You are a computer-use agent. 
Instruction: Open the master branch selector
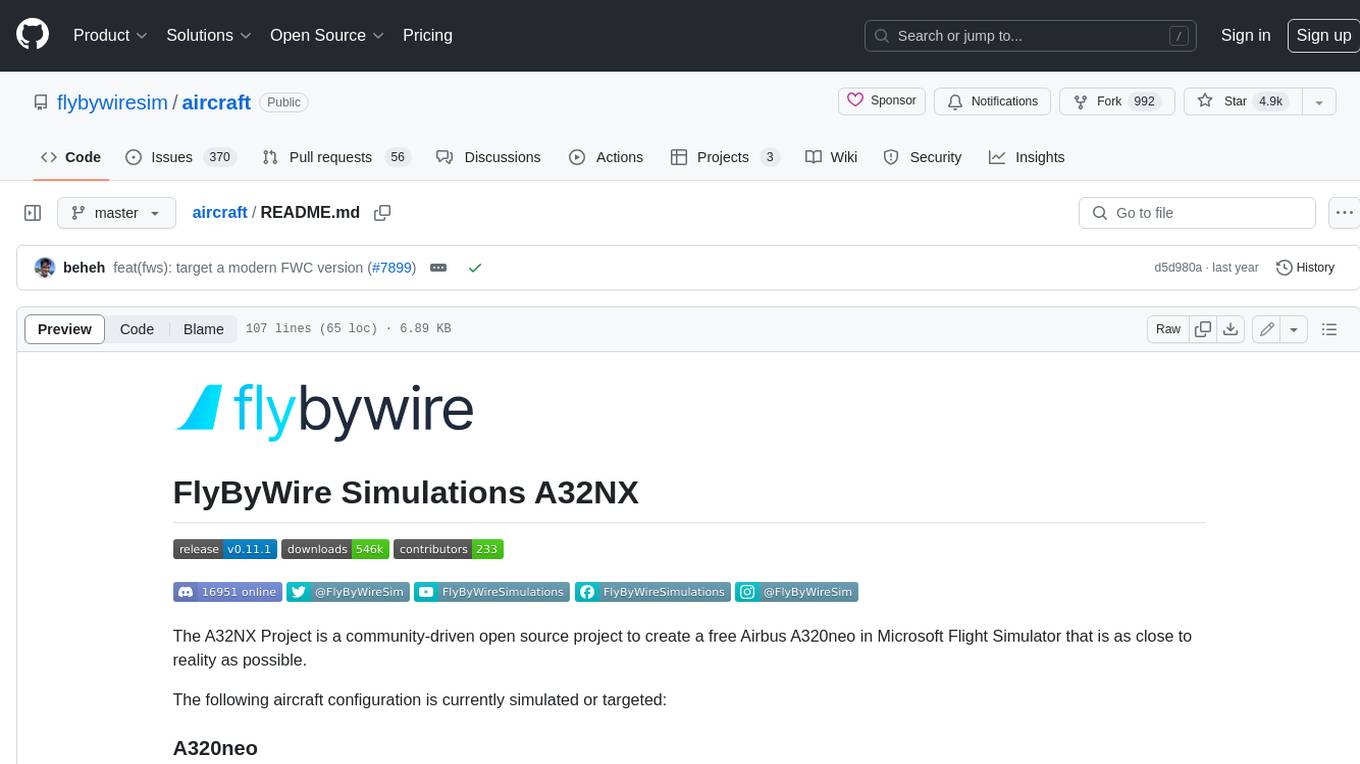click(116, 213)
